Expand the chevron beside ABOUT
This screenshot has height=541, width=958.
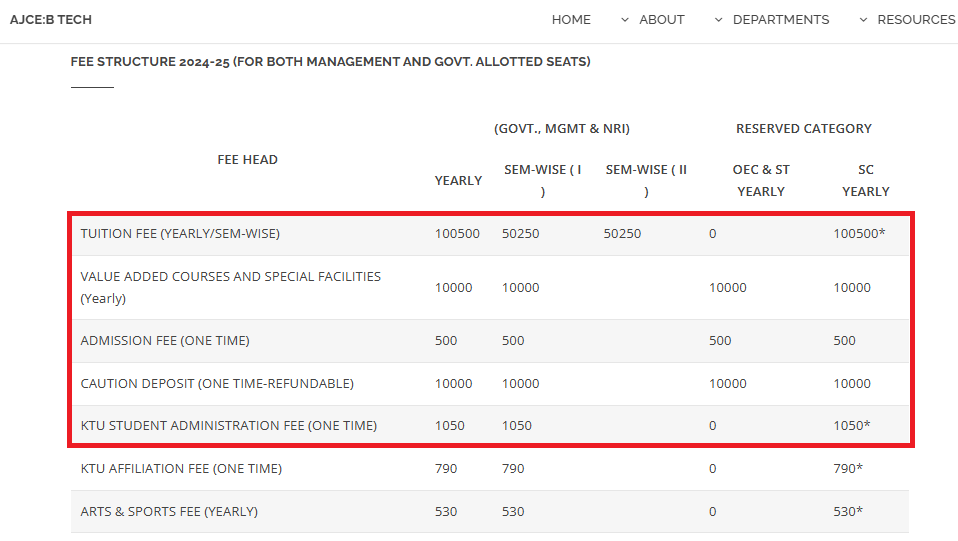pos(625,20)
